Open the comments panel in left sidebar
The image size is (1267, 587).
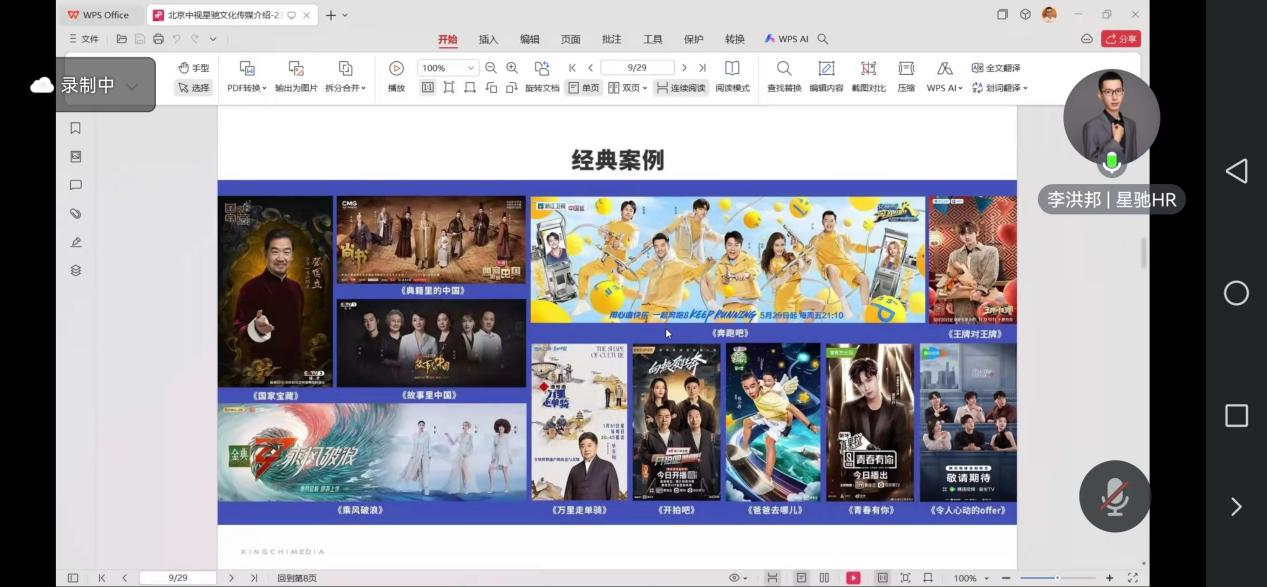tap(75, 185)
